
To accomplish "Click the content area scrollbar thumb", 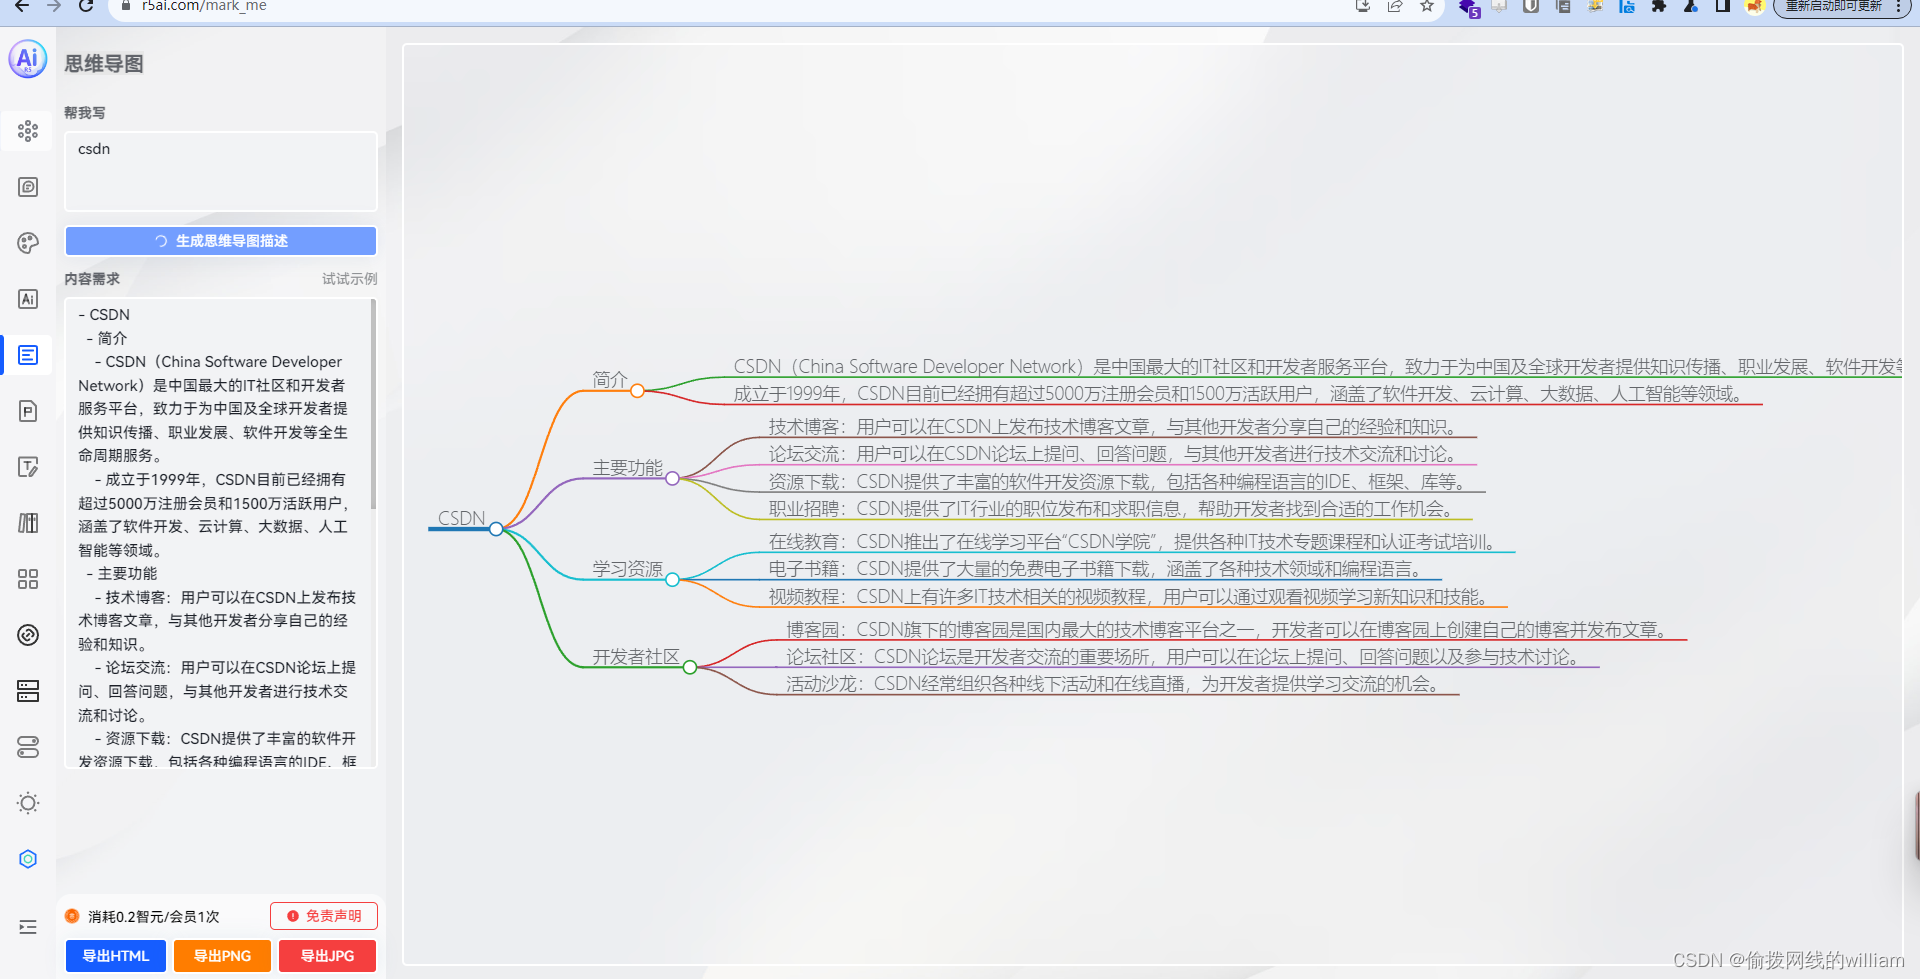I will coord(374,404).
